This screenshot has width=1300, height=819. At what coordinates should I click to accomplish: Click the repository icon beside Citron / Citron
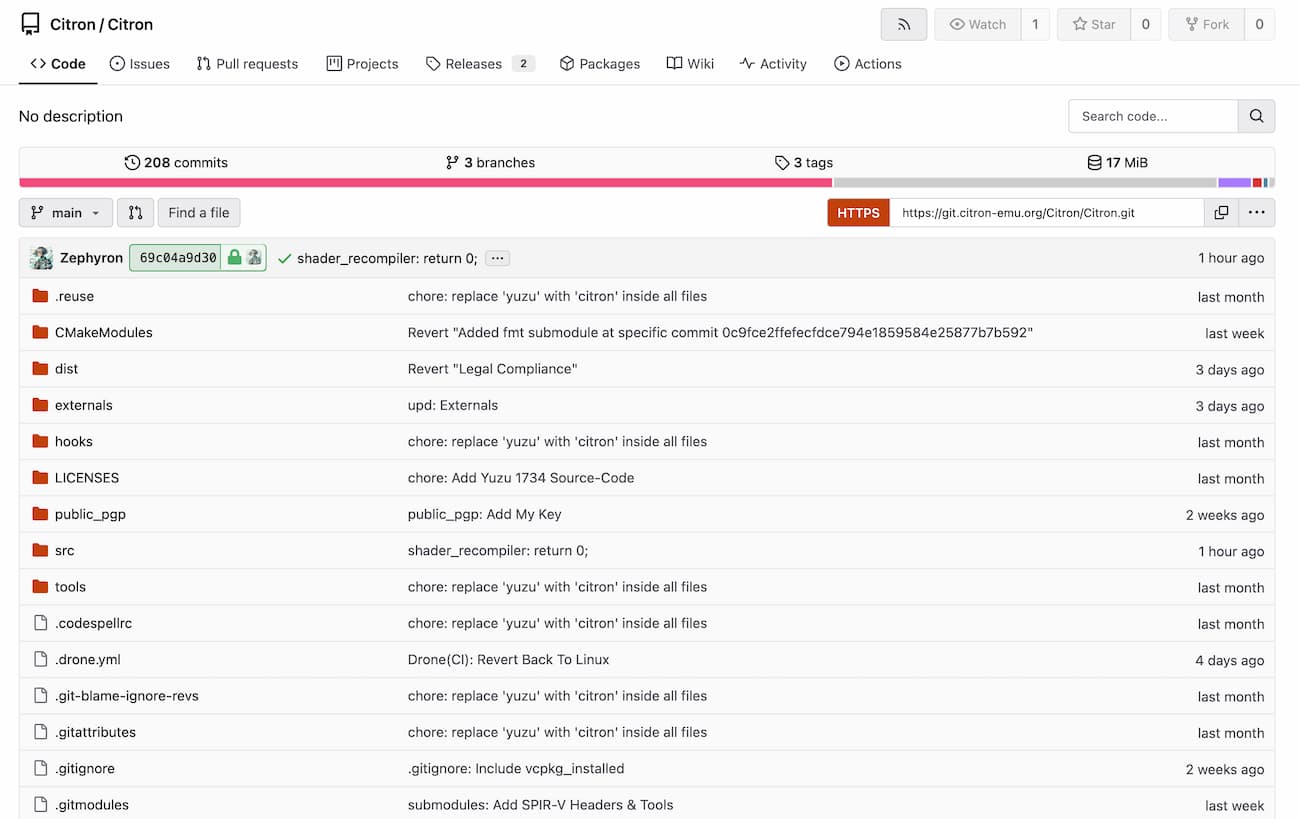tap(30, 24)
